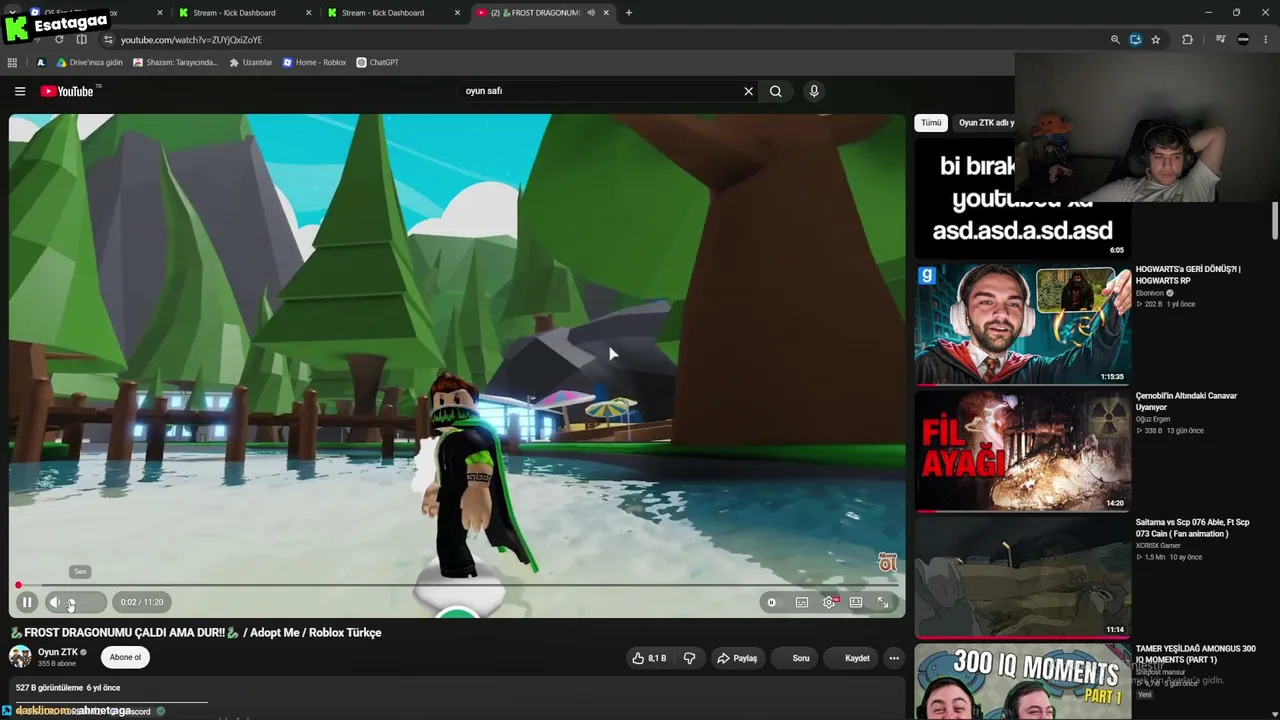
Task: Open the Çernobil'in Altındaki Canavar video title
Action: click(1186, 402)
